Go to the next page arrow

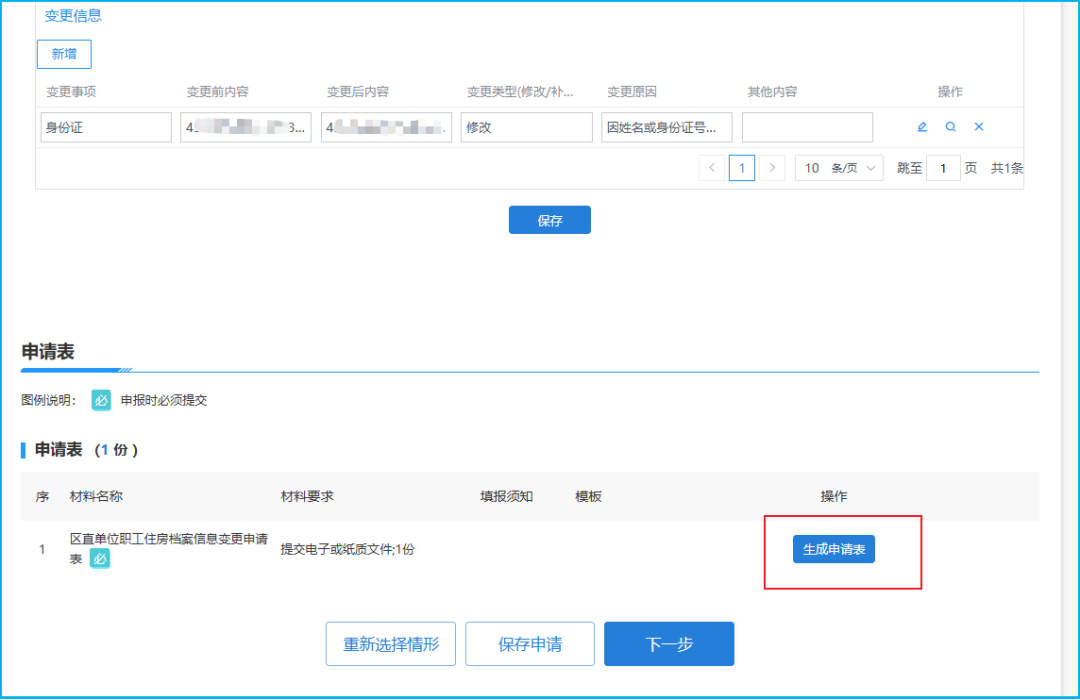coord(771,168)
